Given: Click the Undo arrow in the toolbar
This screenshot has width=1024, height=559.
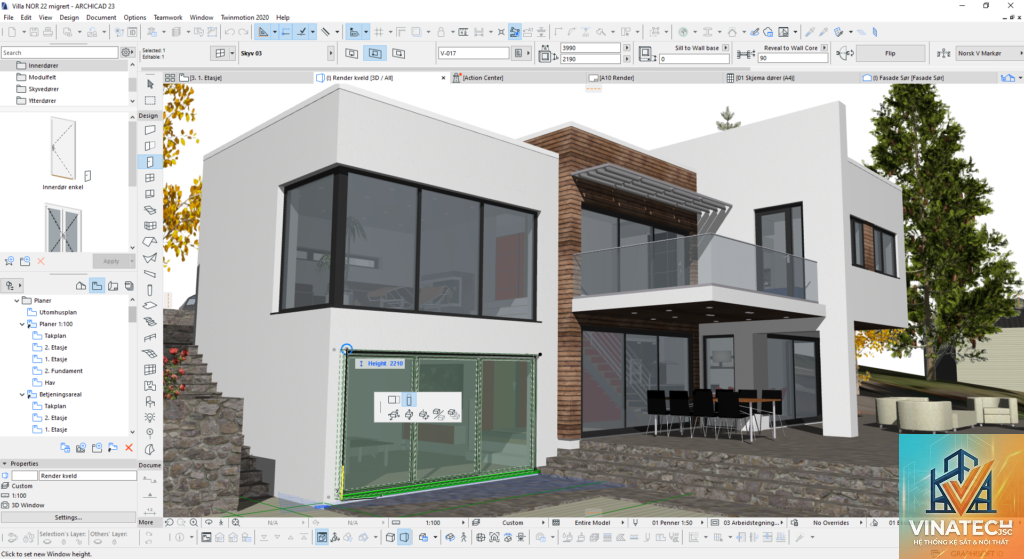Looking at the screenshot, I should tap(229, 31).
